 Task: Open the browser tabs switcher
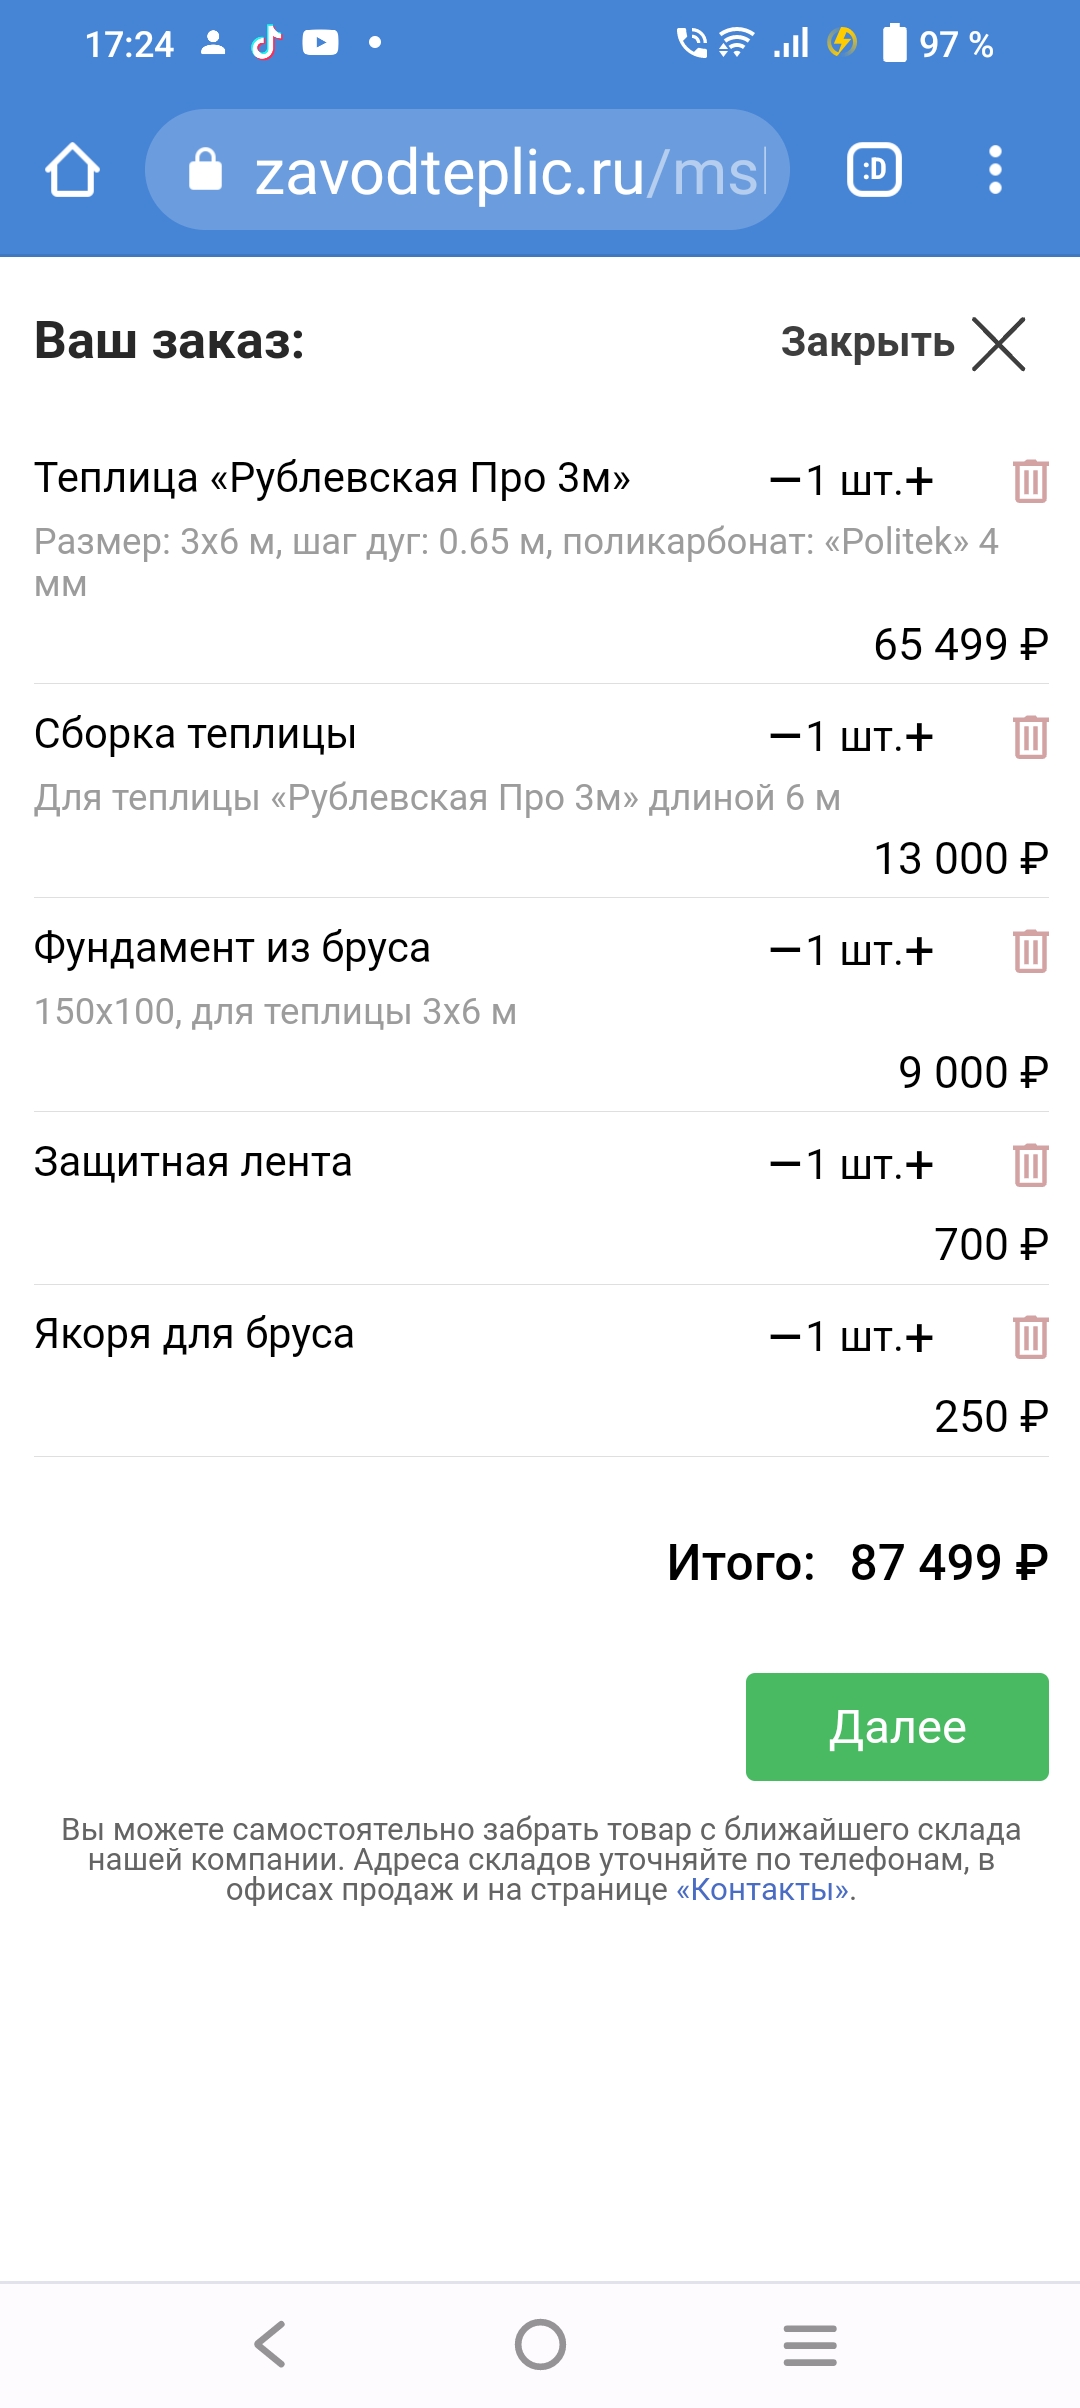874,171
